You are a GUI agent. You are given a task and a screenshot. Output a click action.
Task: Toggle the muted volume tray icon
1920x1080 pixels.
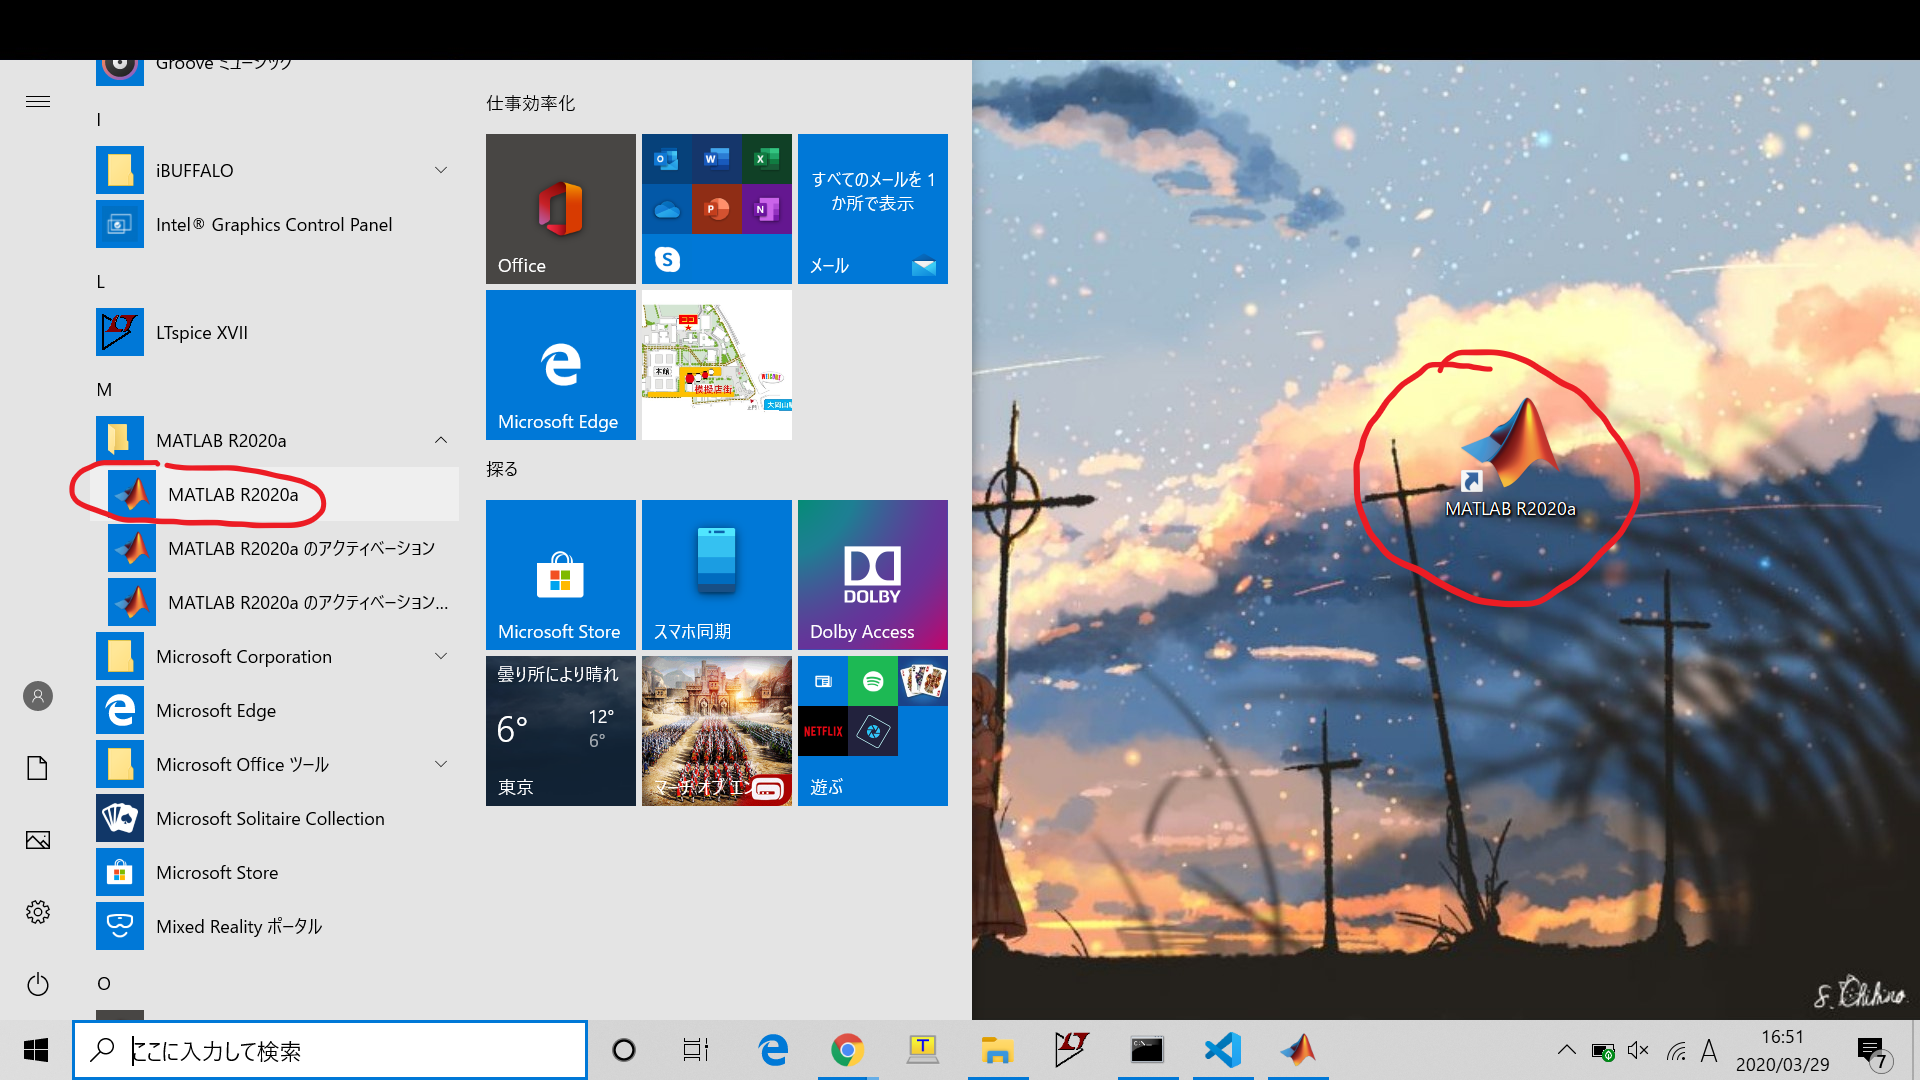tap(1638, 1050)
